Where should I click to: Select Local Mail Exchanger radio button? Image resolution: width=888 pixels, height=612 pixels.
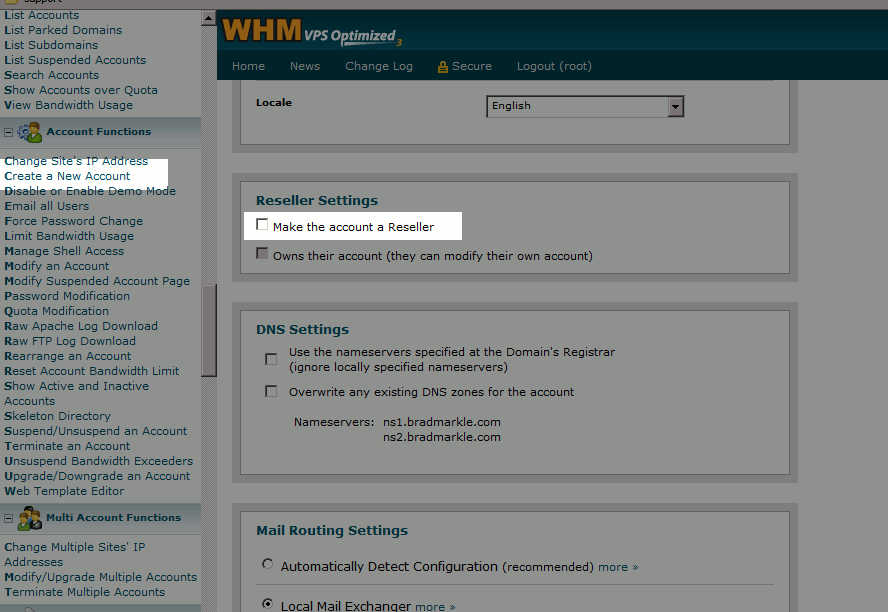pyautogui.click(x=267, y=604)
